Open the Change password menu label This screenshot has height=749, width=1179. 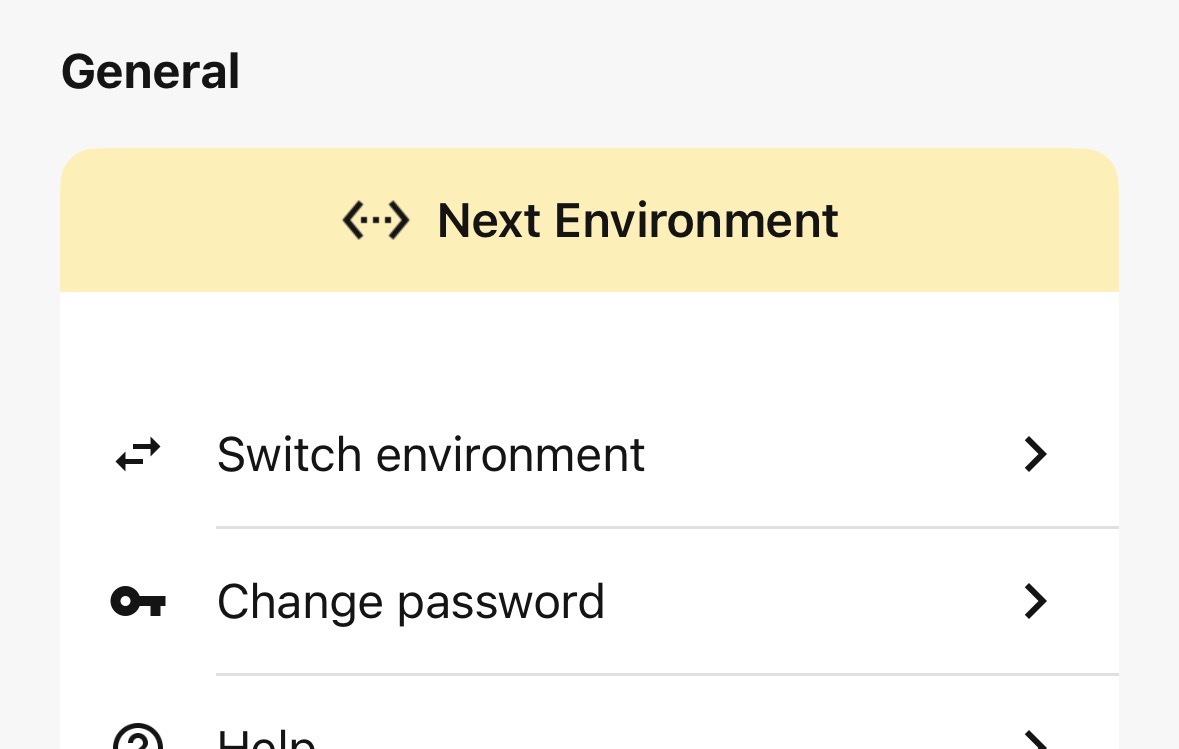click(411, 602)
